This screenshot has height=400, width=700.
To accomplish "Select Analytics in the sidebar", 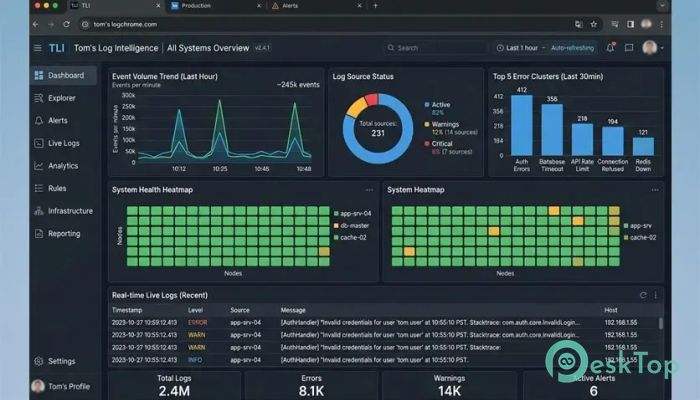I will click(x=64, y=166).
